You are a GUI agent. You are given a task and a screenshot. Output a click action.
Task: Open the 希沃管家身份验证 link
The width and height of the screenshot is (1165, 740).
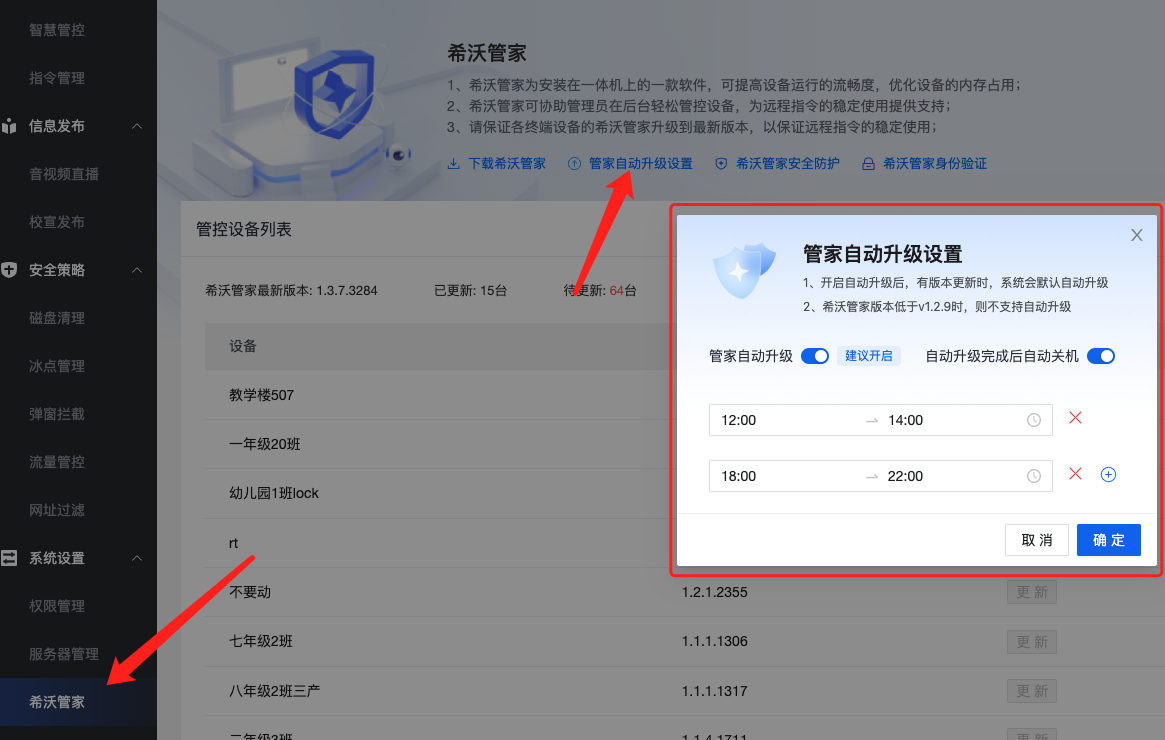pyautogui.click(x=935, y=163)
